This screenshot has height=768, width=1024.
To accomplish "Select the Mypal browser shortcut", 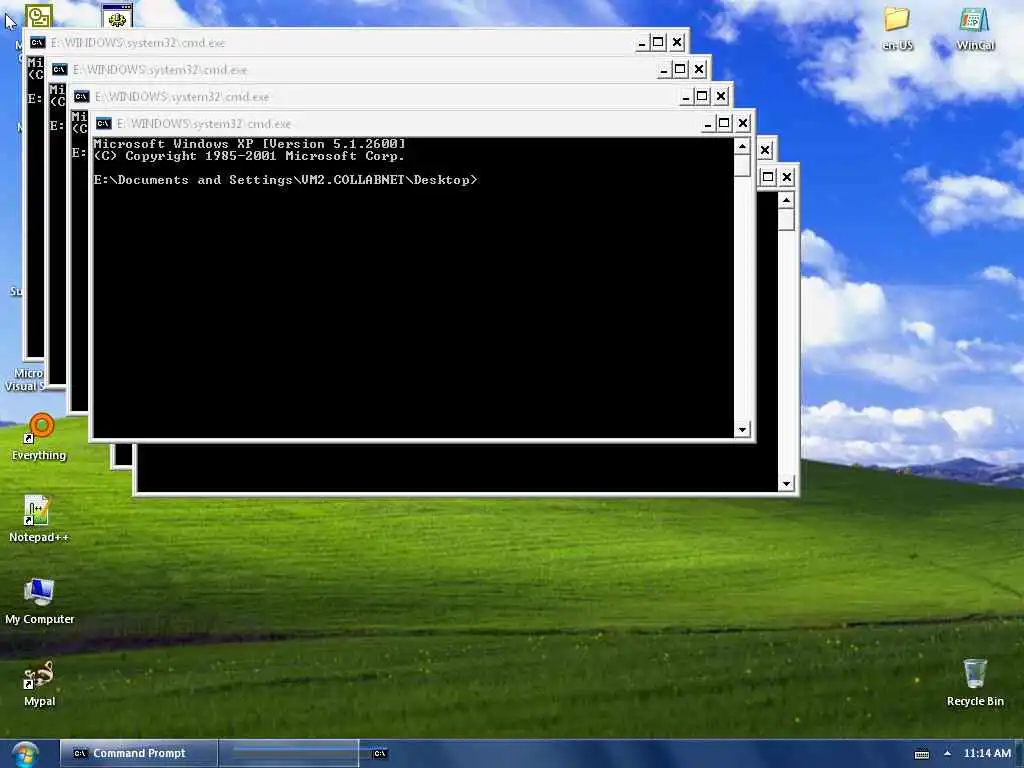I will [39, 684].
